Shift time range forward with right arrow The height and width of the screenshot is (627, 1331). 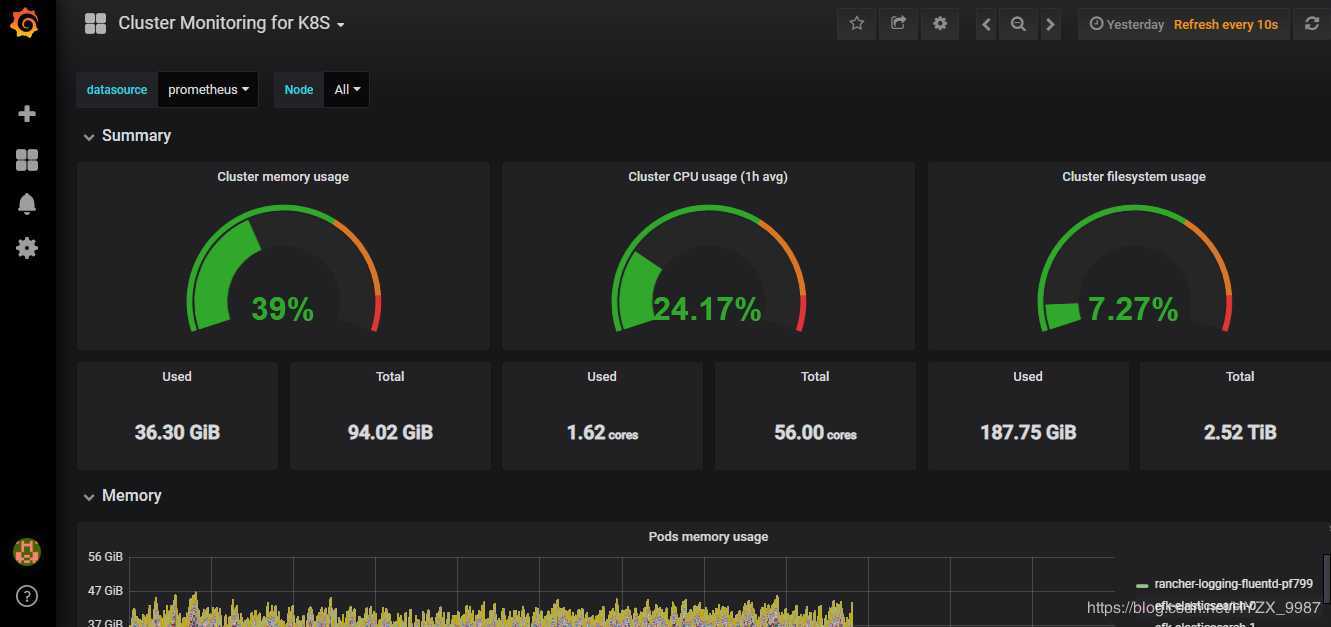(x=1050, y=24)
